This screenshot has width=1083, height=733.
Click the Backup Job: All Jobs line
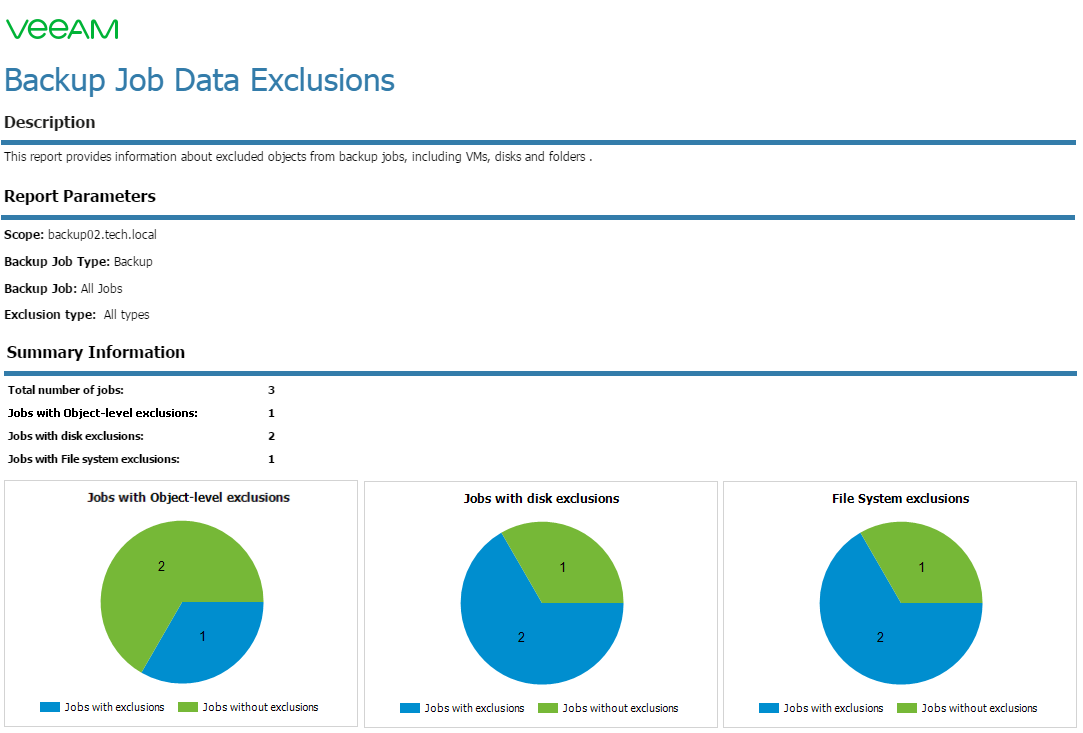63,289
